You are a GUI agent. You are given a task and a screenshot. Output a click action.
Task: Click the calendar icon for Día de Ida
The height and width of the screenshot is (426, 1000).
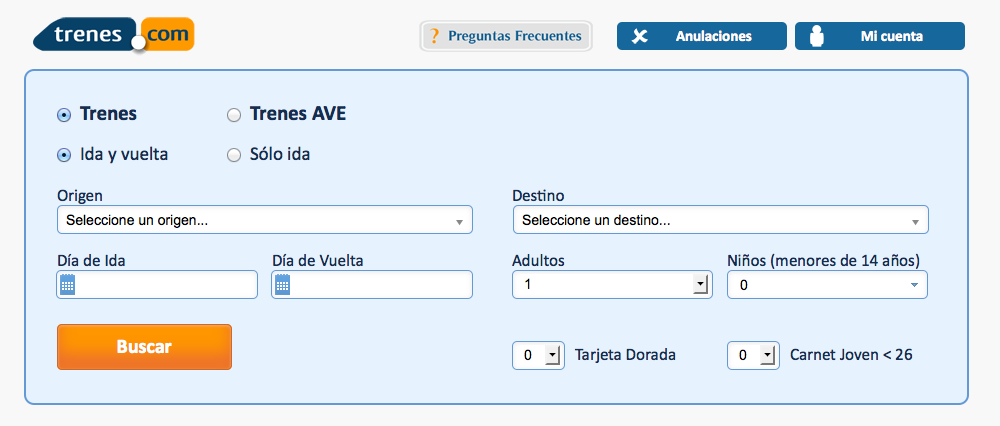click(x=68, y=285)
